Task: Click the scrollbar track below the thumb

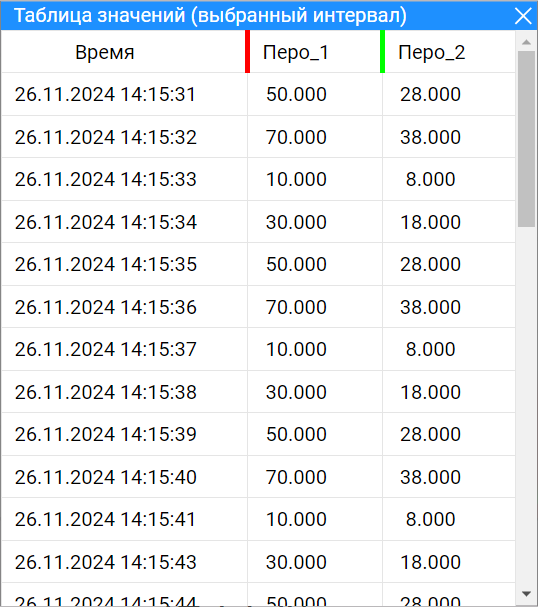Action: pos(526,406)
